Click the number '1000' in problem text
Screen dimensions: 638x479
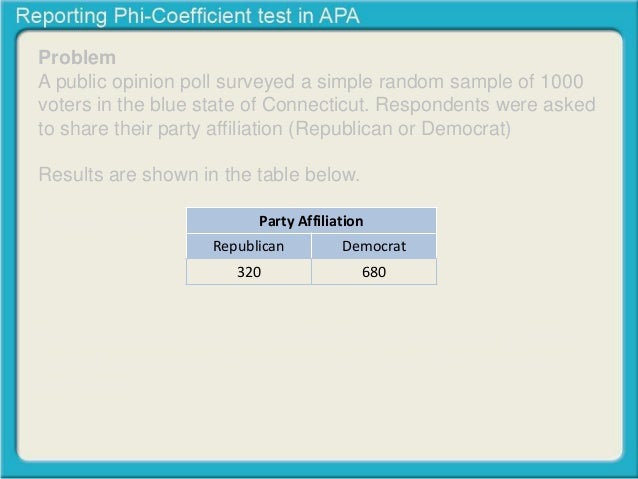(x=562, y=81)
